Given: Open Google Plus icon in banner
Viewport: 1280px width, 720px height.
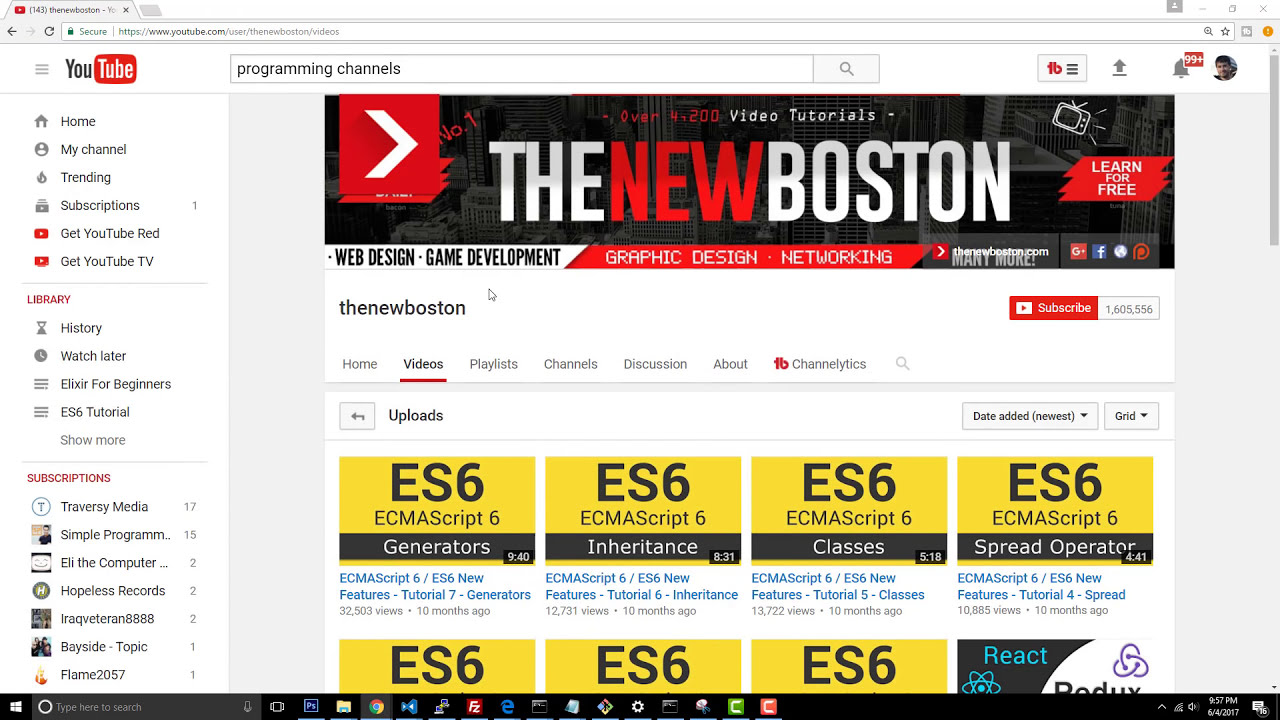Looking at the screenshot, I should (x=1078, y=252).
